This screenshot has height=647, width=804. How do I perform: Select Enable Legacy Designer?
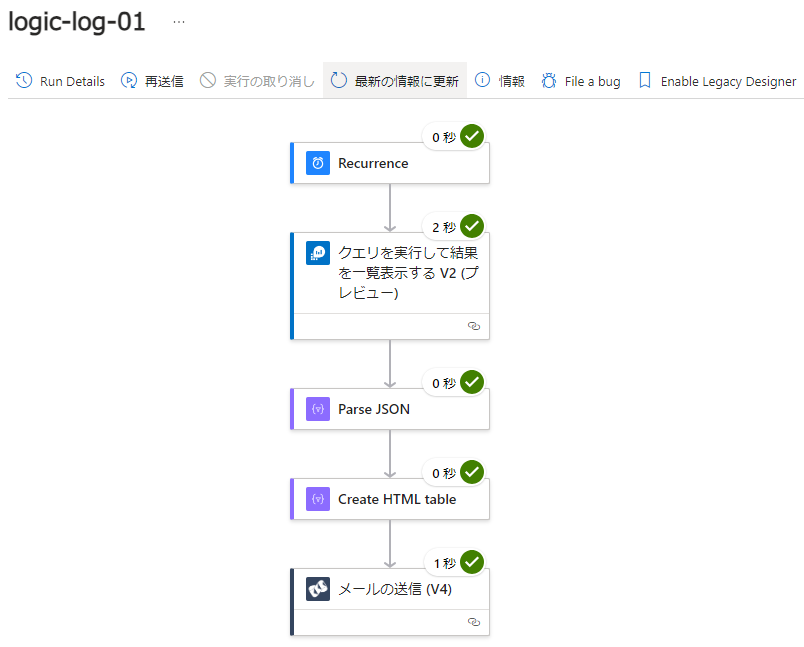point(717,81)
